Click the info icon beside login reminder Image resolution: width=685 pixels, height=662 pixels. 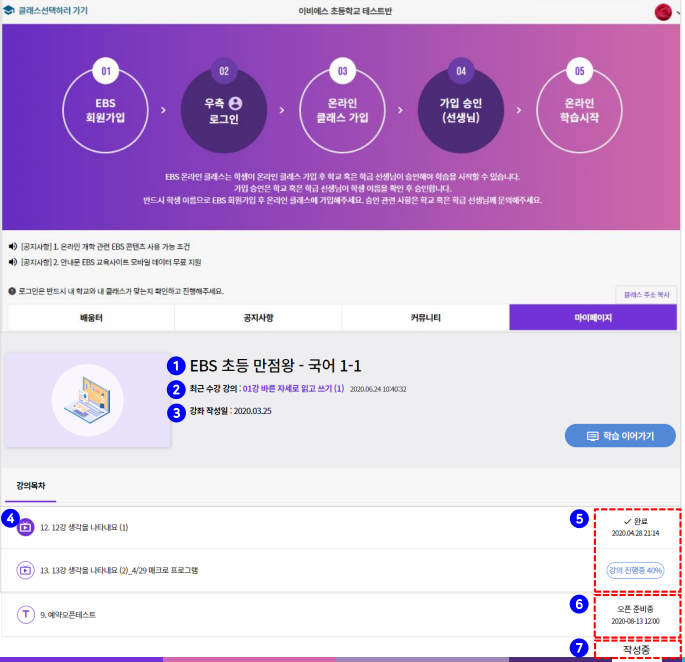click(12, 291)
